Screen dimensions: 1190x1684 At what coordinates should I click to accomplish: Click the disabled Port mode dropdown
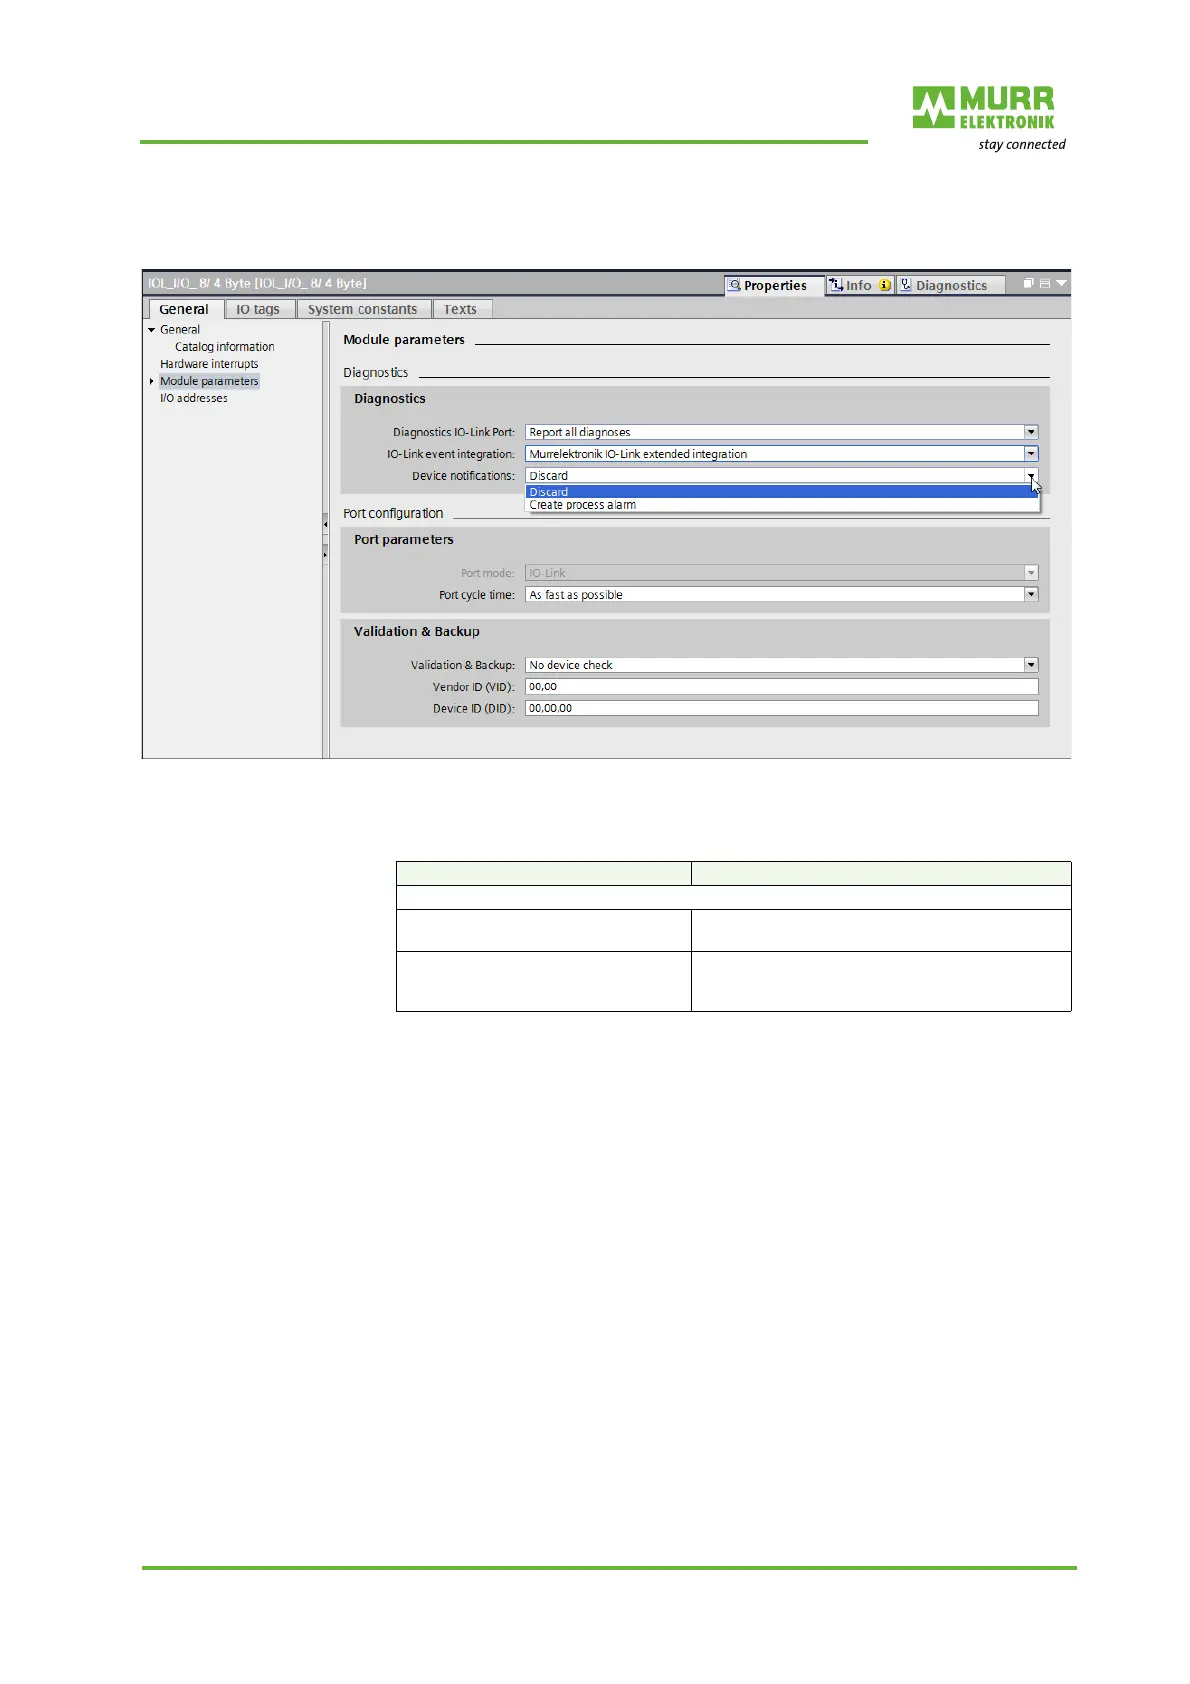click(x=781, y=573)
